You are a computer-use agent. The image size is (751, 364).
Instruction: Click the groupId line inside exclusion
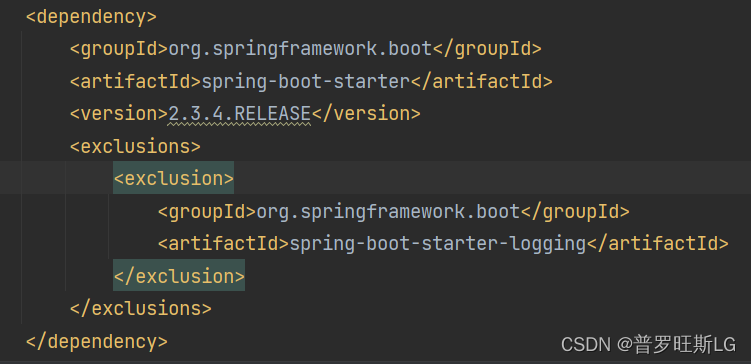tap(394, 211)
